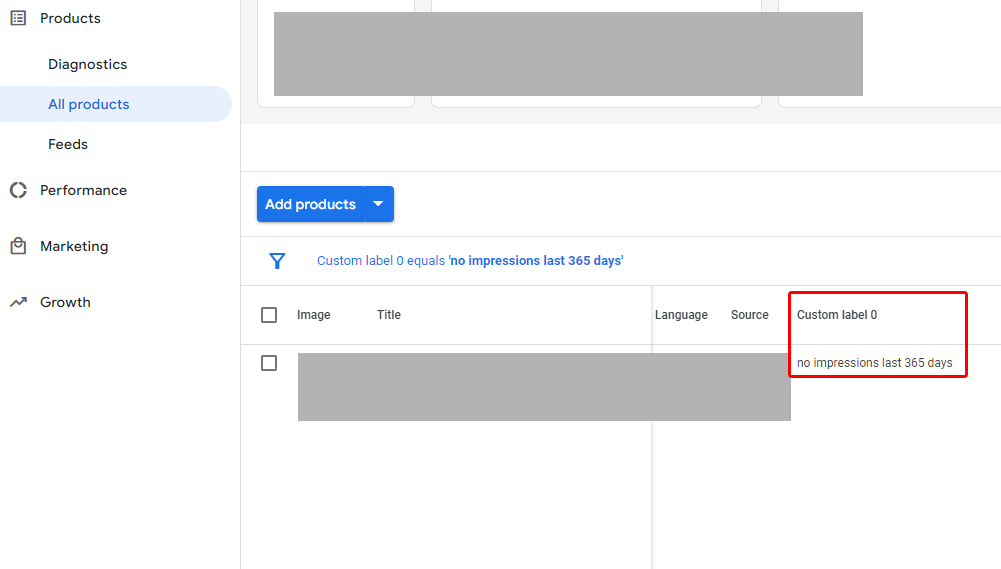This screenshot has width=1001, height=569.
Task: Select All products in the sidebar
Action: pos(89,104)
